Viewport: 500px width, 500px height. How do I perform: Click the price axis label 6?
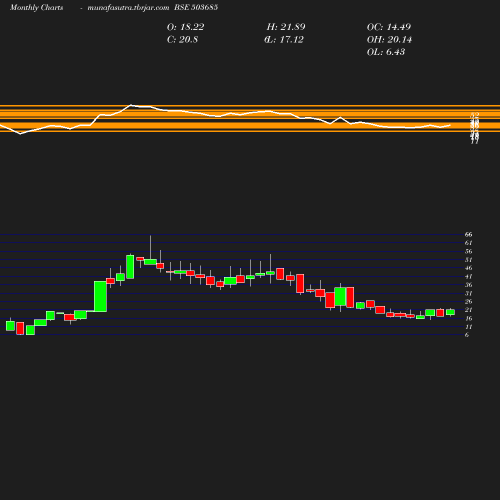[467, 335]
